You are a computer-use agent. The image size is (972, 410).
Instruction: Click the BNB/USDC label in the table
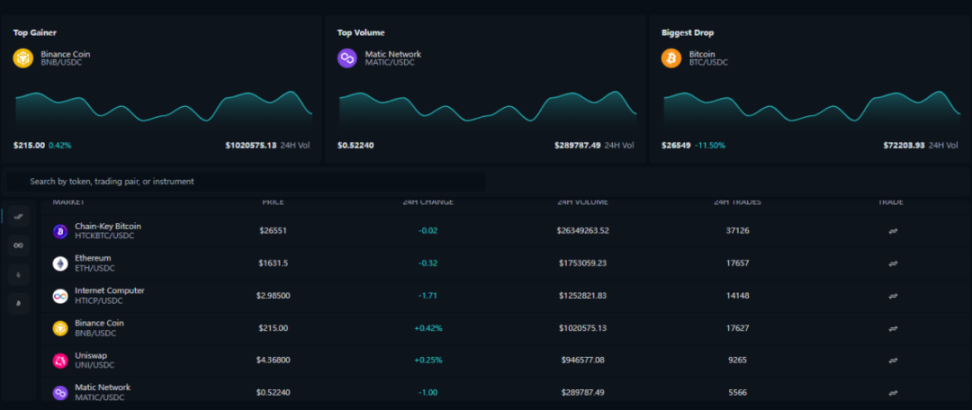95,333
